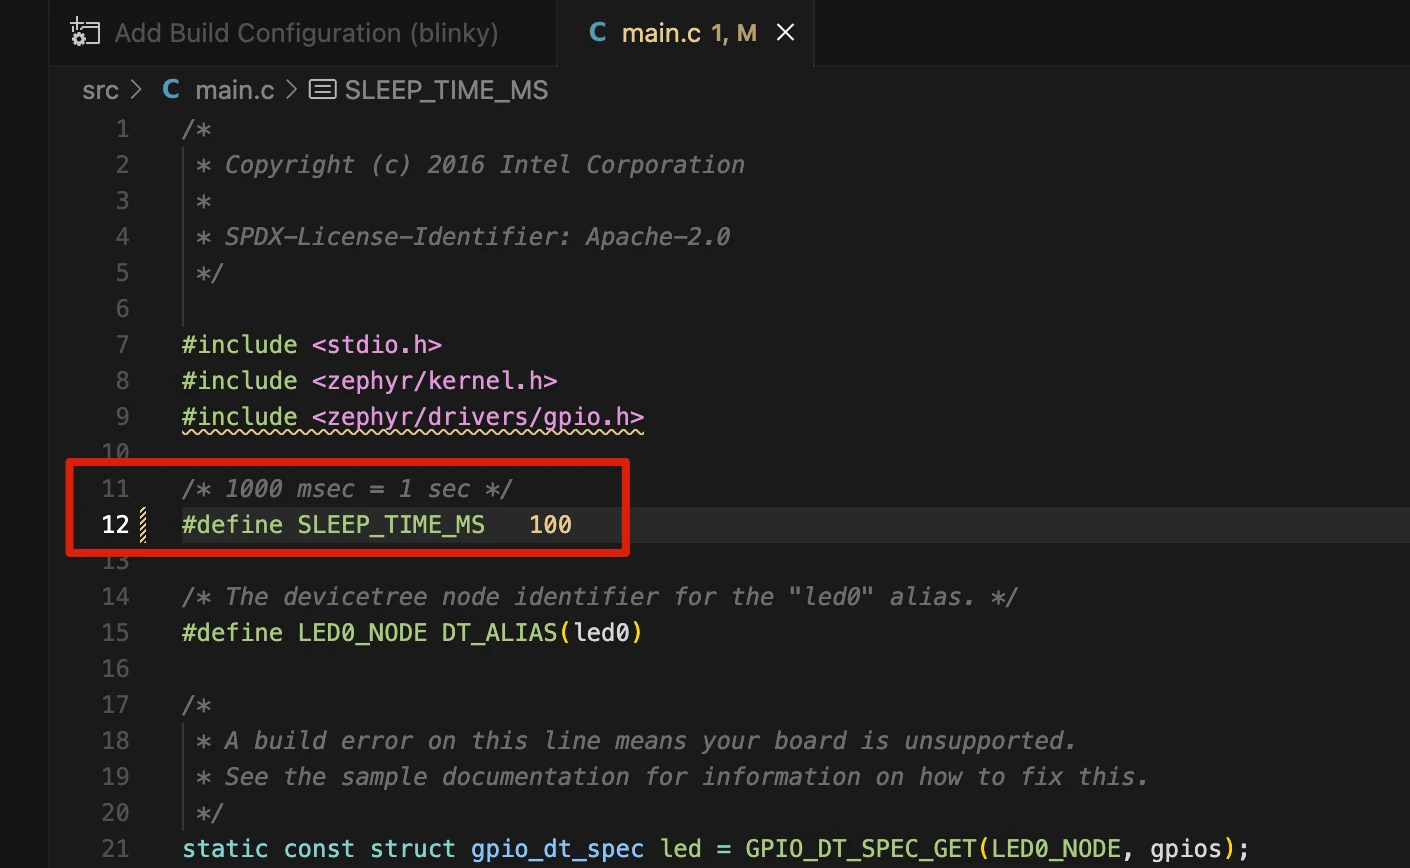Select the main.c tab label

coord(661,33)
